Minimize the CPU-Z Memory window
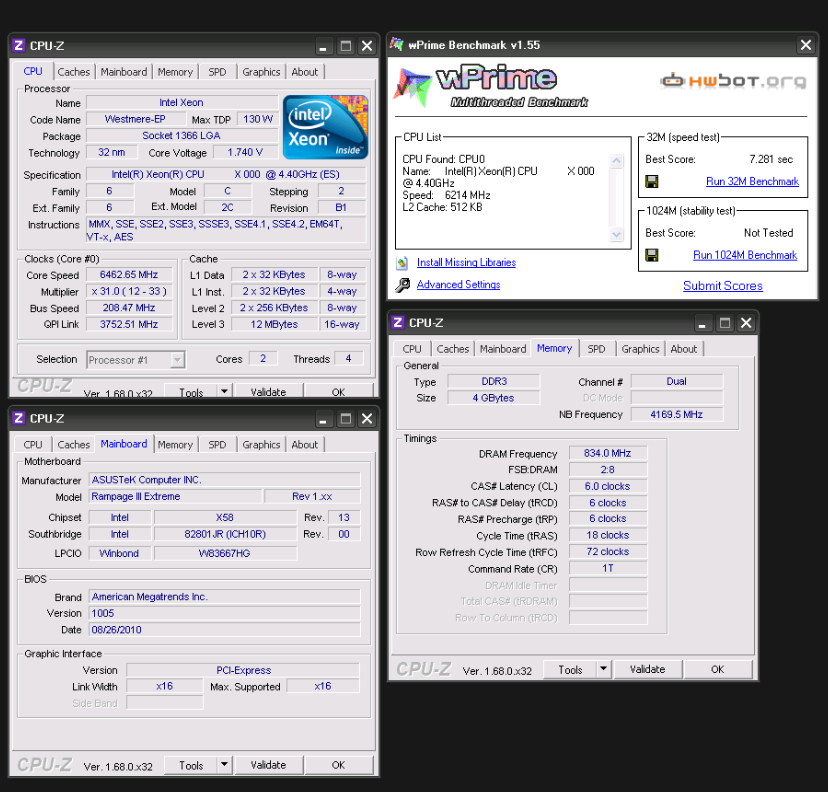 (702, 323)
